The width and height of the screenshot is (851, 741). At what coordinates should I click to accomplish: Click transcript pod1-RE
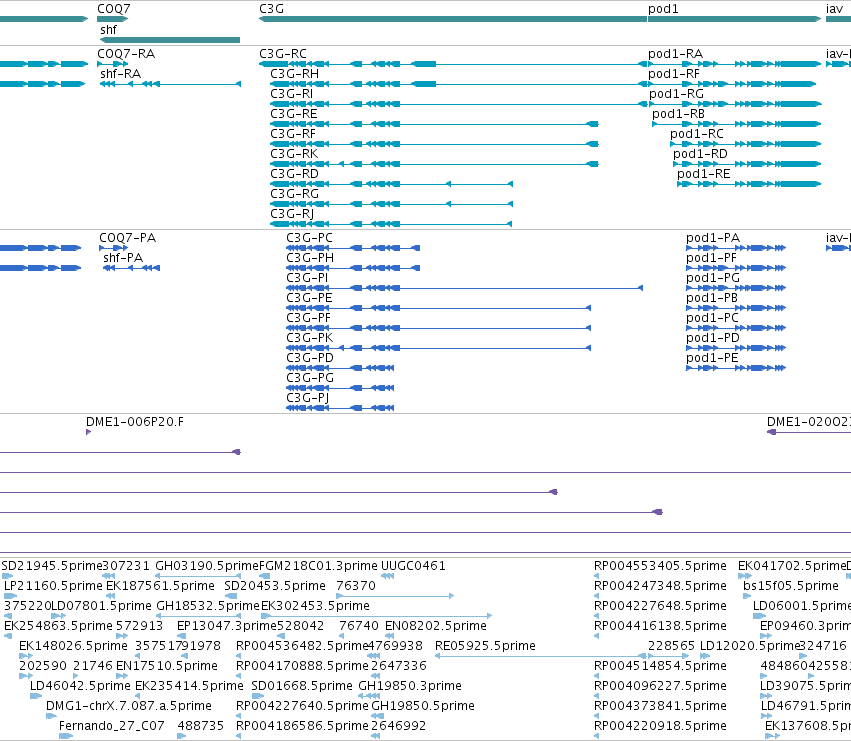703,174
